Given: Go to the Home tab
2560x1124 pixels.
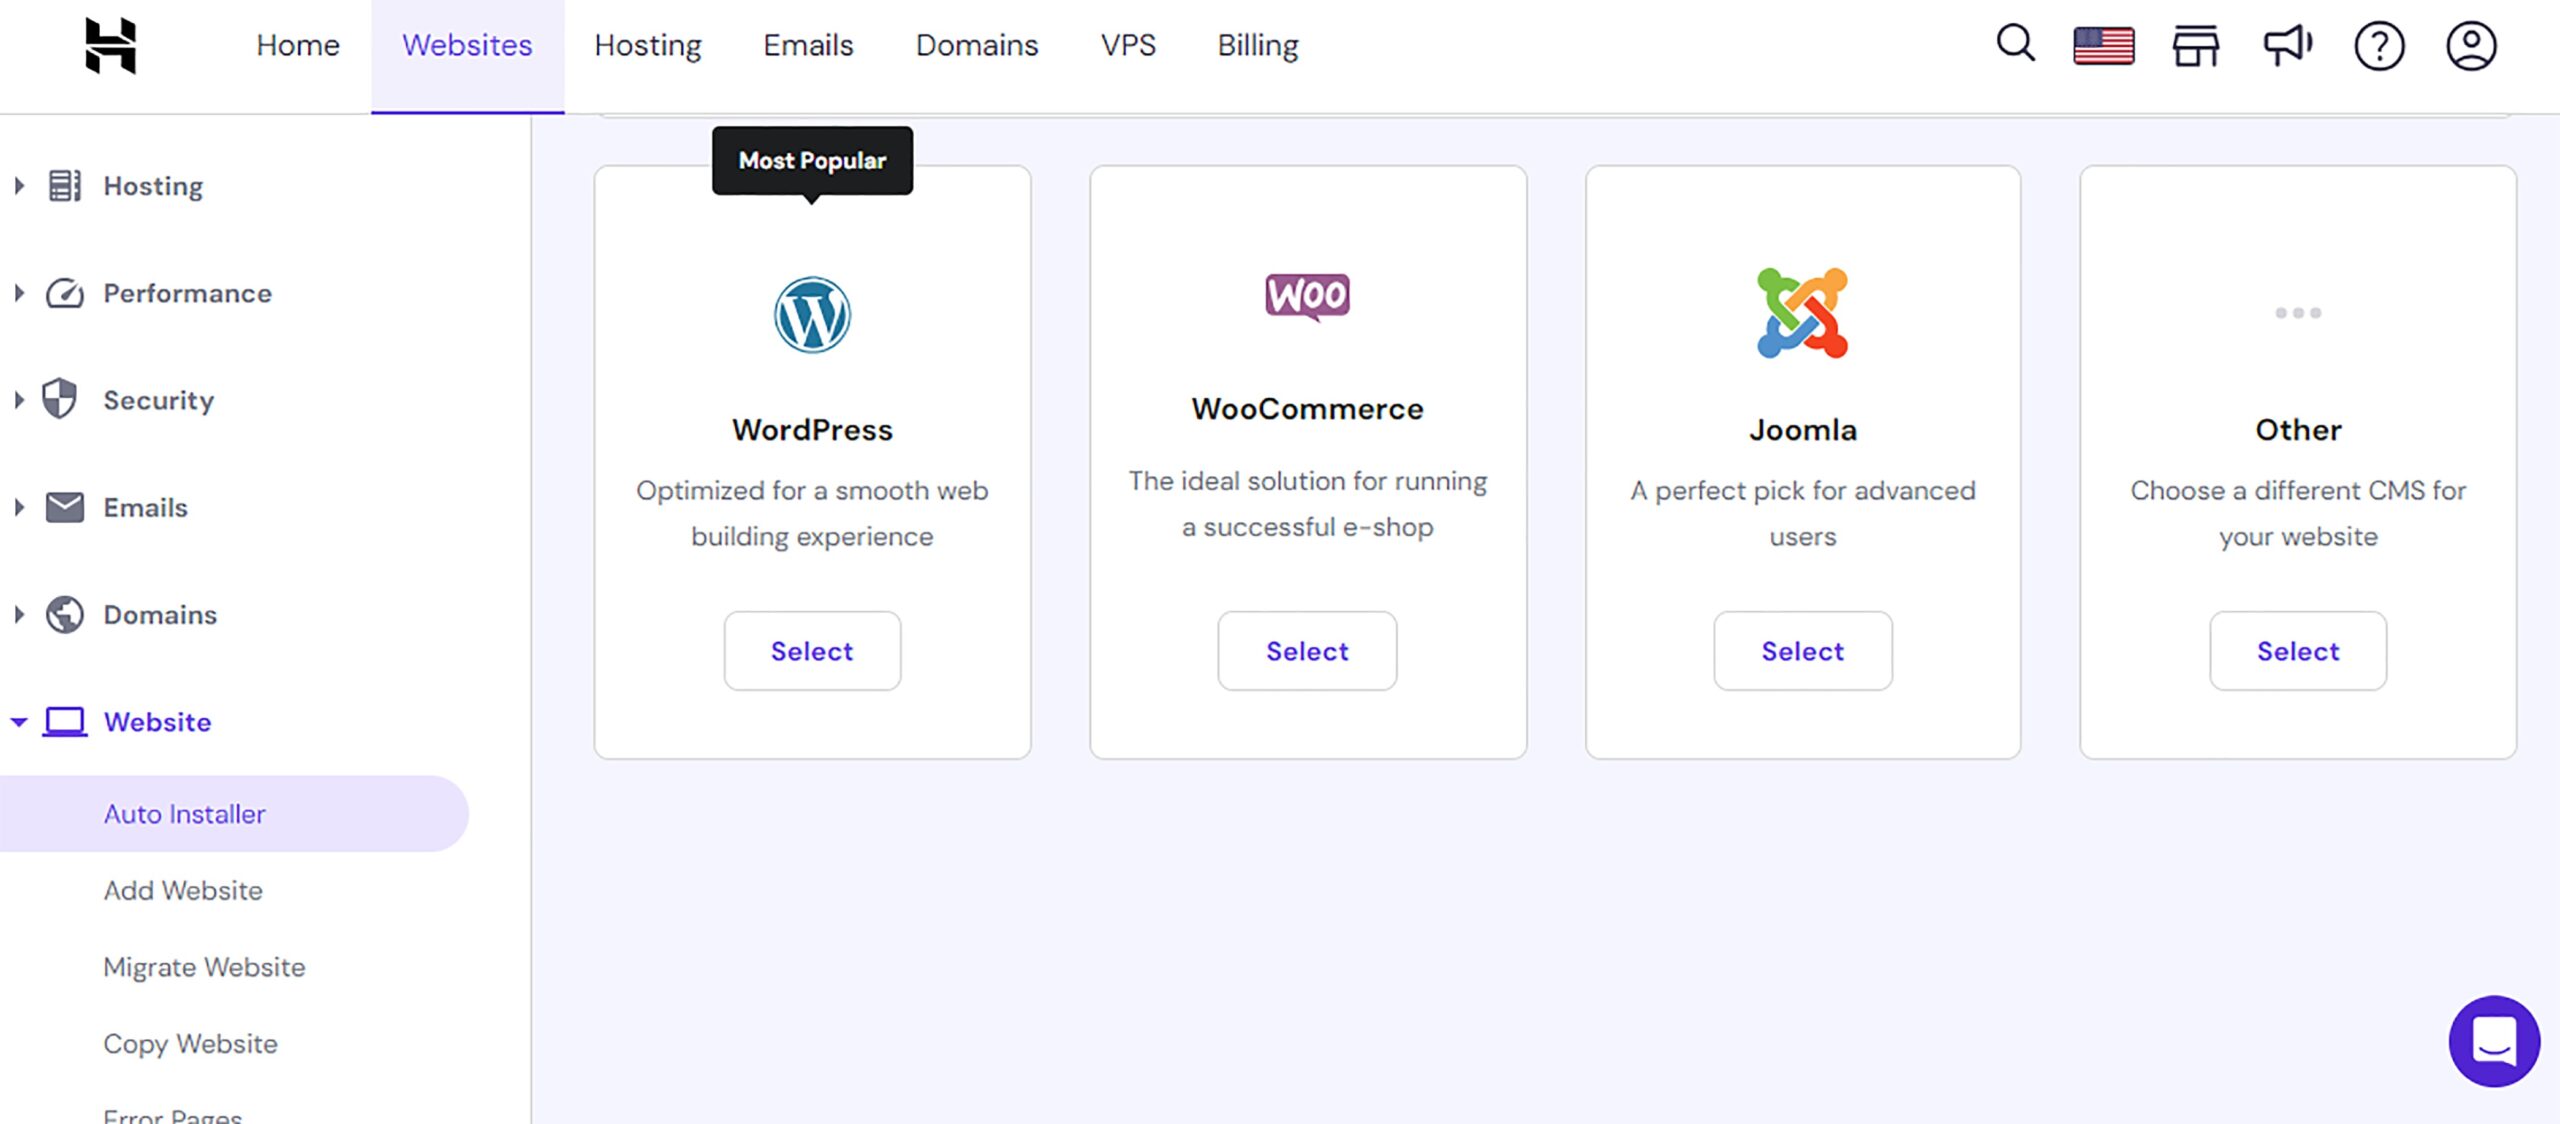Looking at the screenshot, I should coord(298,46).
